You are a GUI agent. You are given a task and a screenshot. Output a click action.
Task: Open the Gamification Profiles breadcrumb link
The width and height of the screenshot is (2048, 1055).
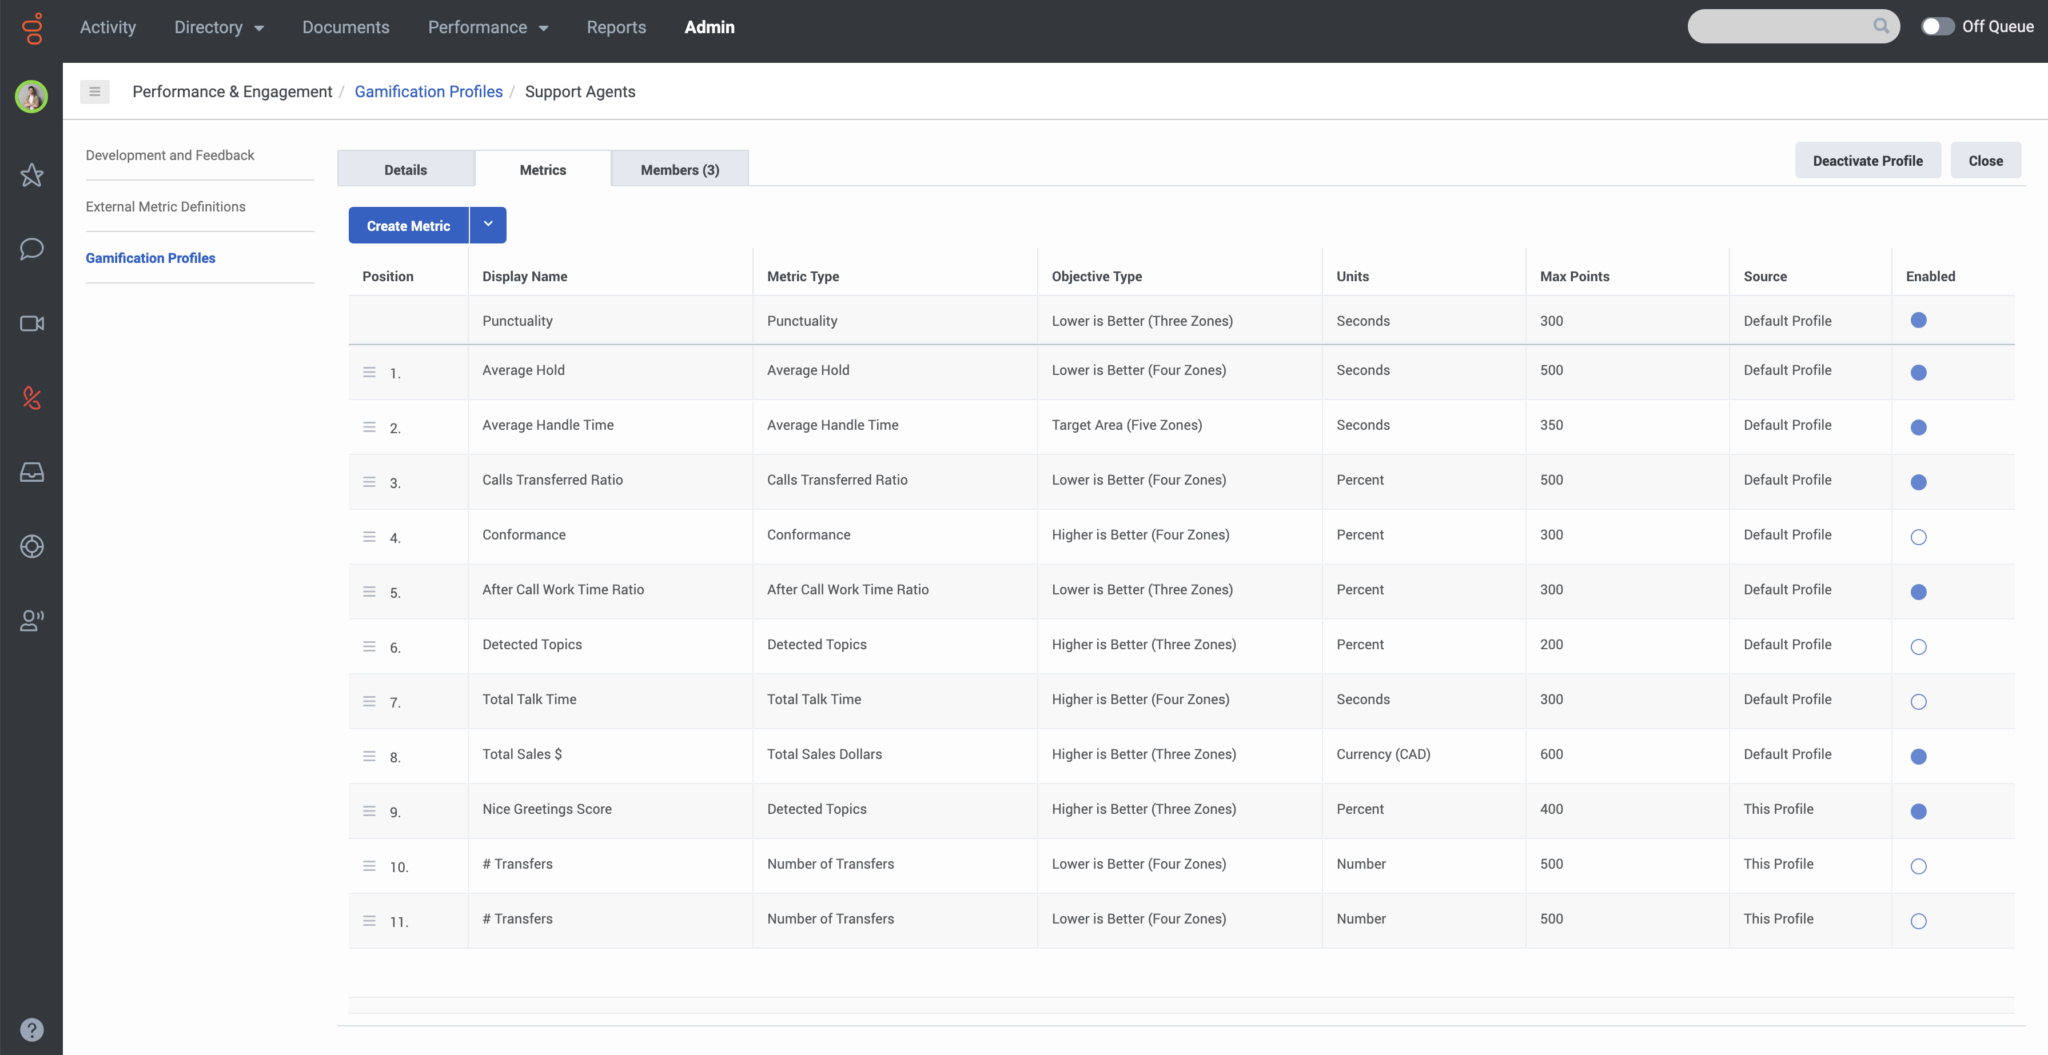[428, 91]
